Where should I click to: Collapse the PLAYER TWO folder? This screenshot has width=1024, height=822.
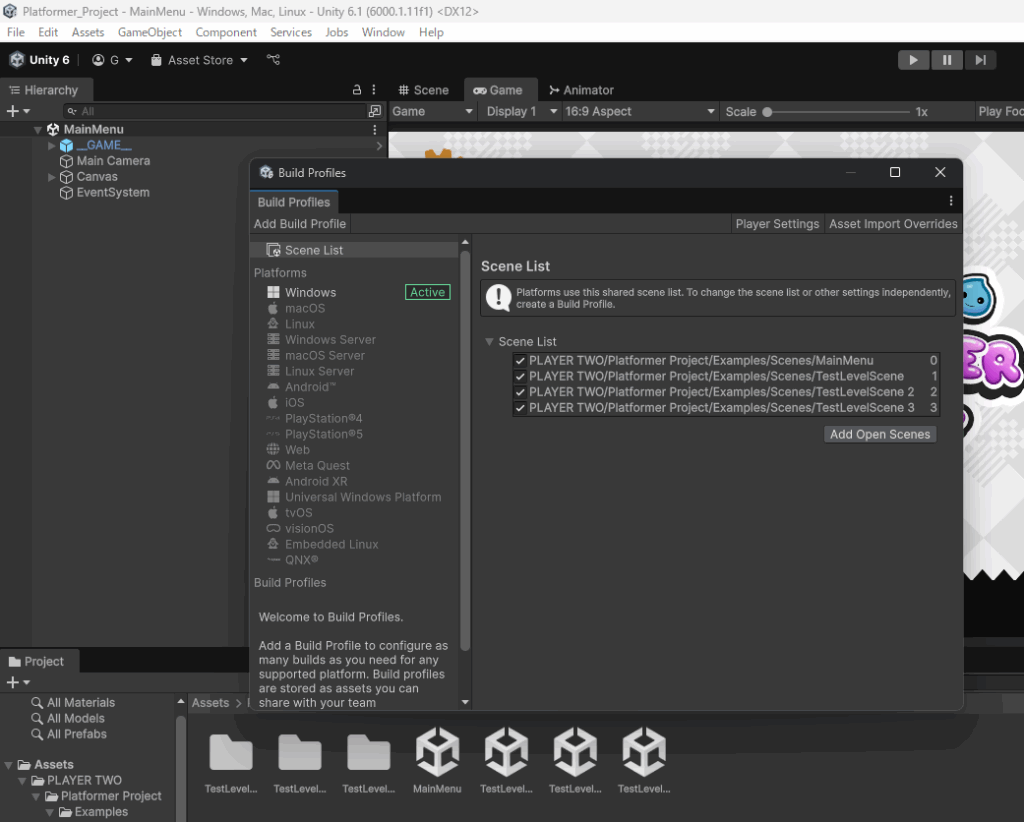(22, 781)
